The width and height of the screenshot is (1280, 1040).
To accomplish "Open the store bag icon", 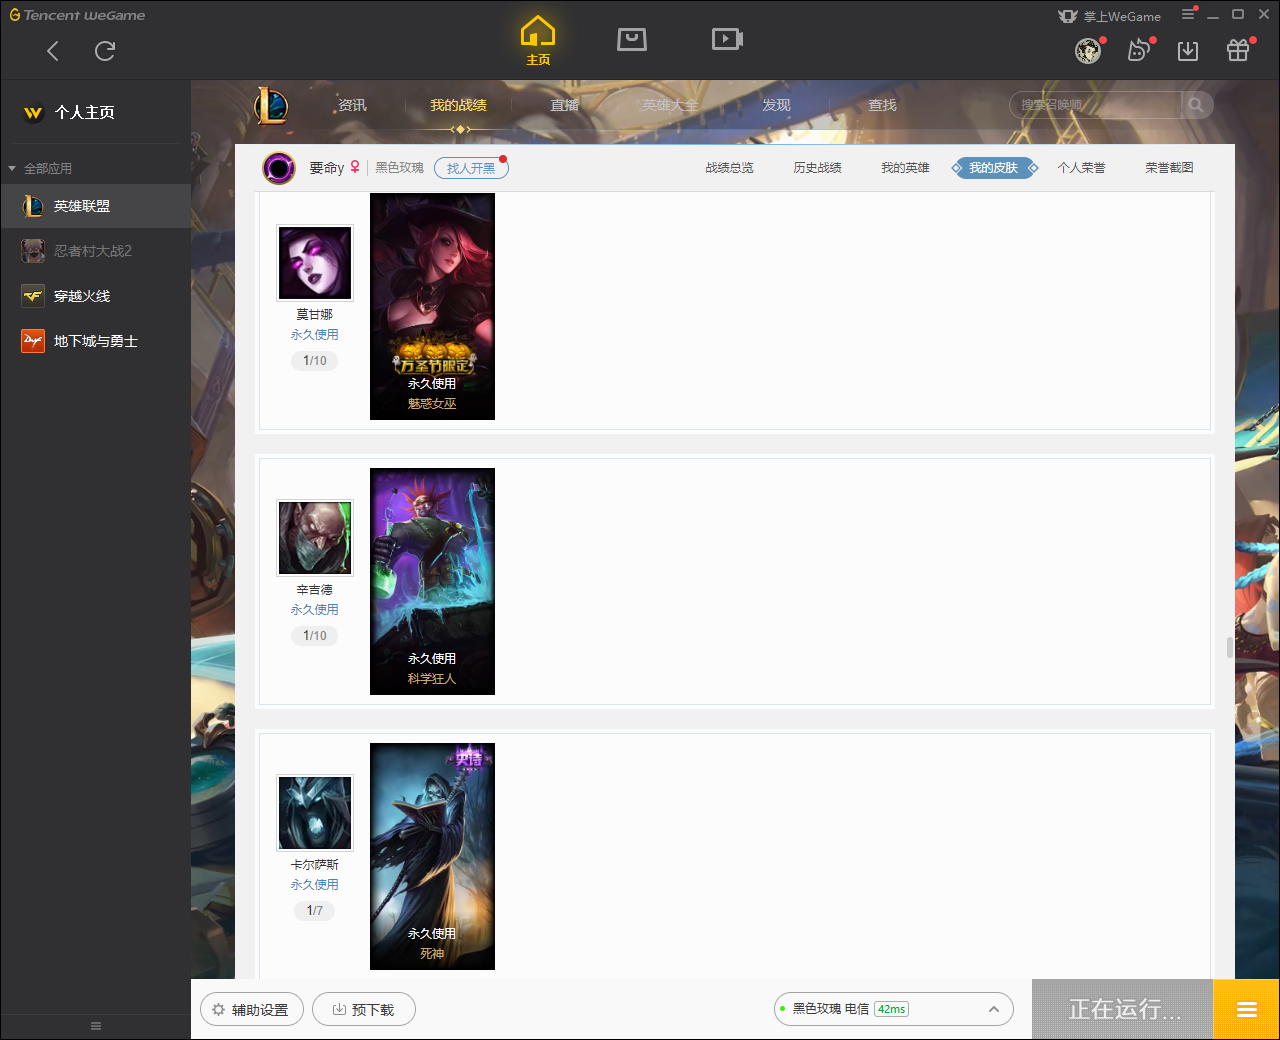I will pyautogui.click(x=632, y=39).
